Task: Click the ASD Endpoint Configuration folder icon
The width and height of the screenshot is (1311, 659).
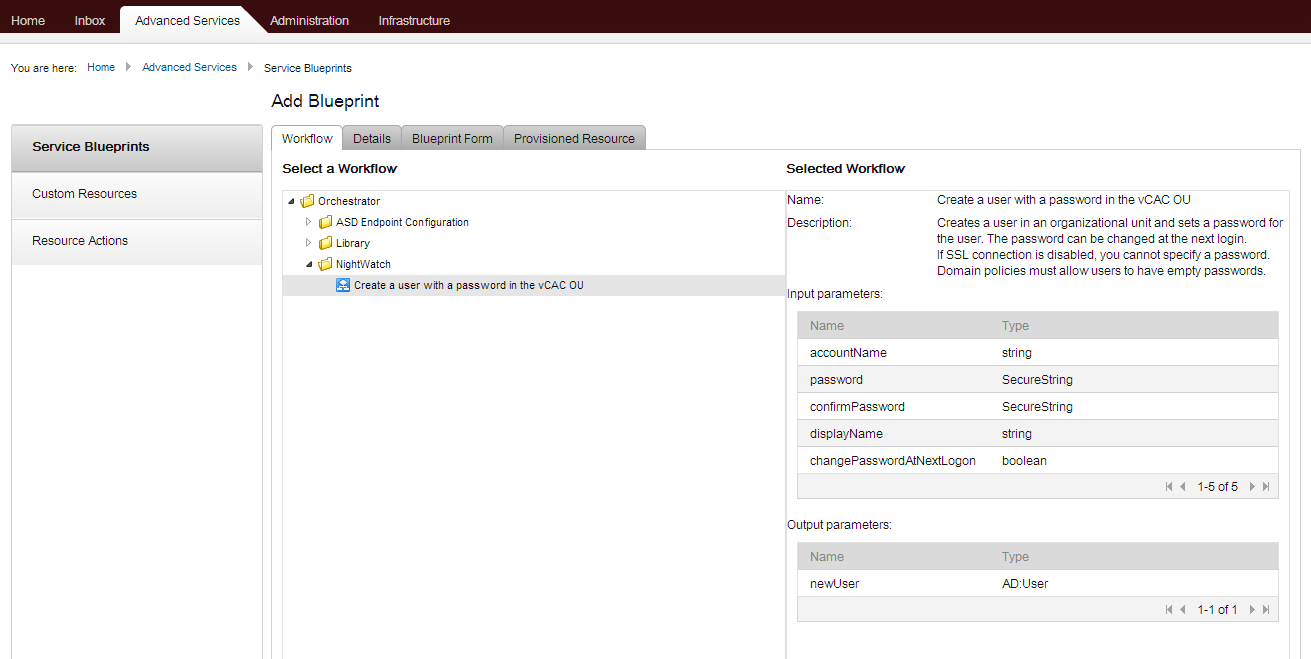Action: click(325, 221)
